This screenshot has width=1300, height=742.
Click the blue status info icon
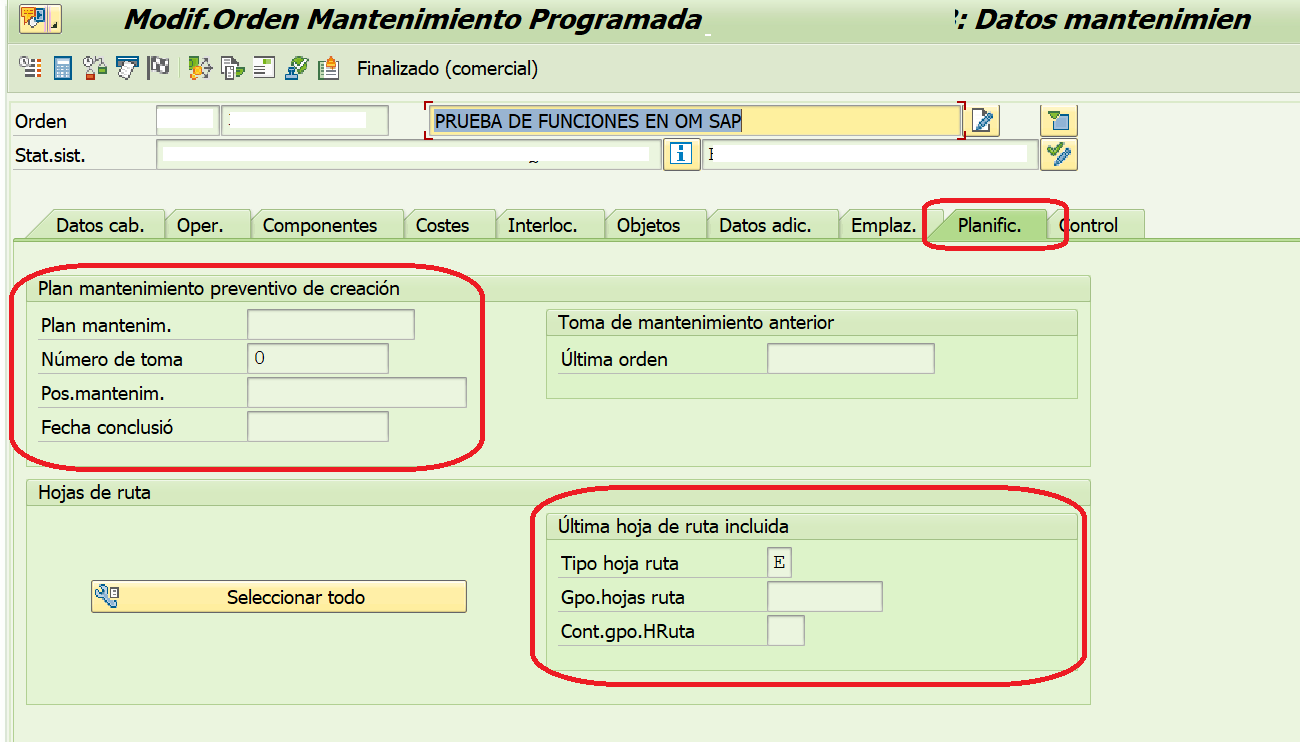681,154
